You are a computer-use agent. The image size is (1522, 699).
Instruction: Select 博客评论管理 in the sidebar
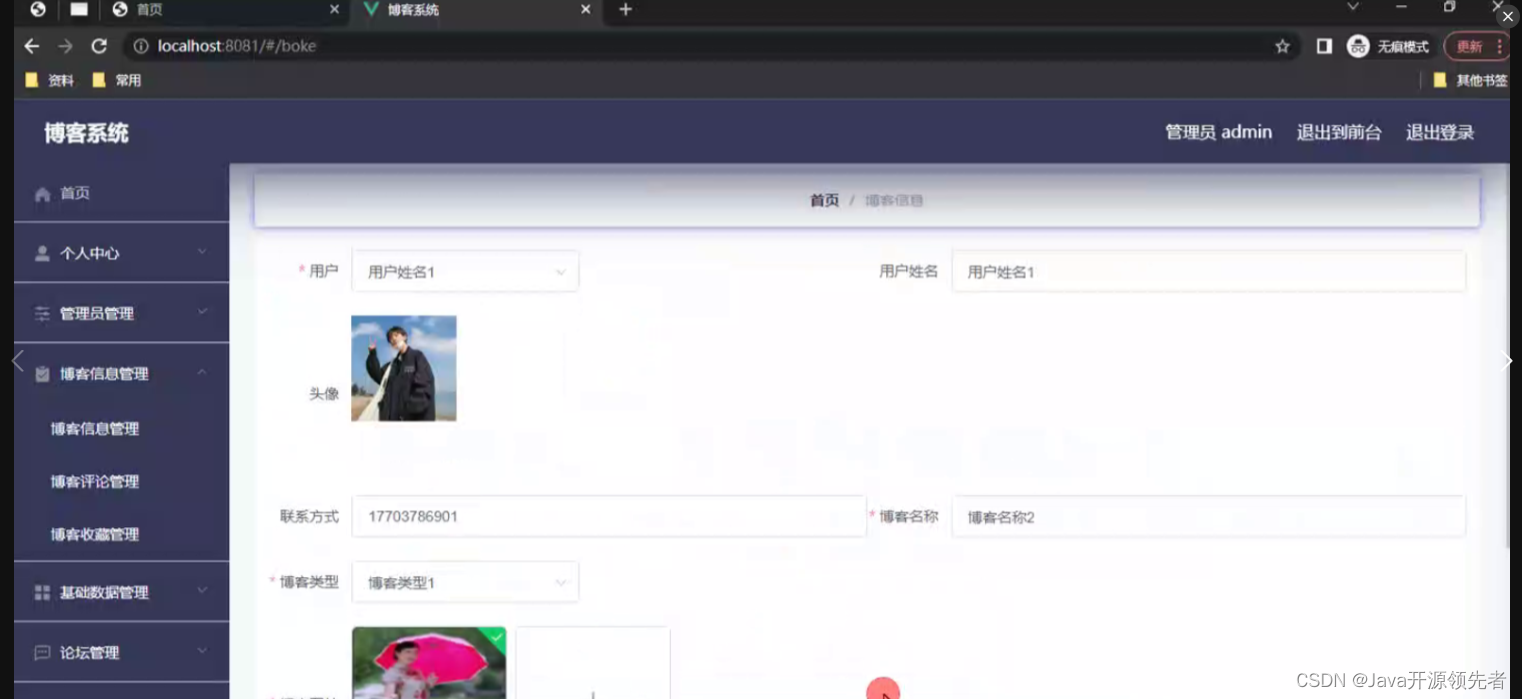[x=93, y=481]
